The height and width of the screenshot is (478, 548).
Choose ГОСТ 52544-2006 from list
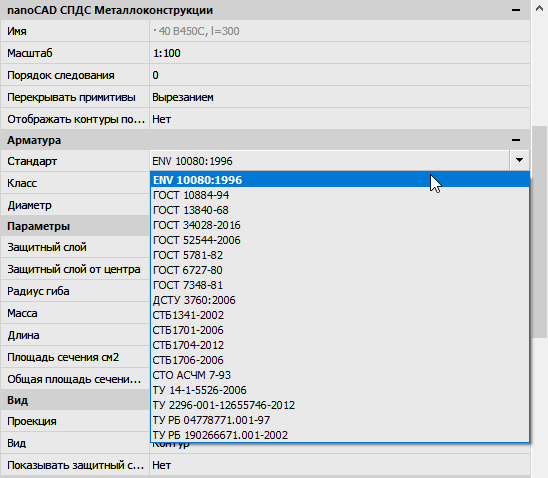[x=340, y=240]
